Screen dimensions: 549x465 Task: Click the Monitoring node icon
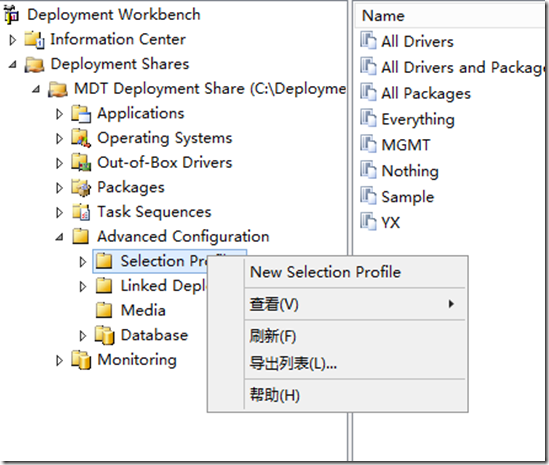coord(81,360)
